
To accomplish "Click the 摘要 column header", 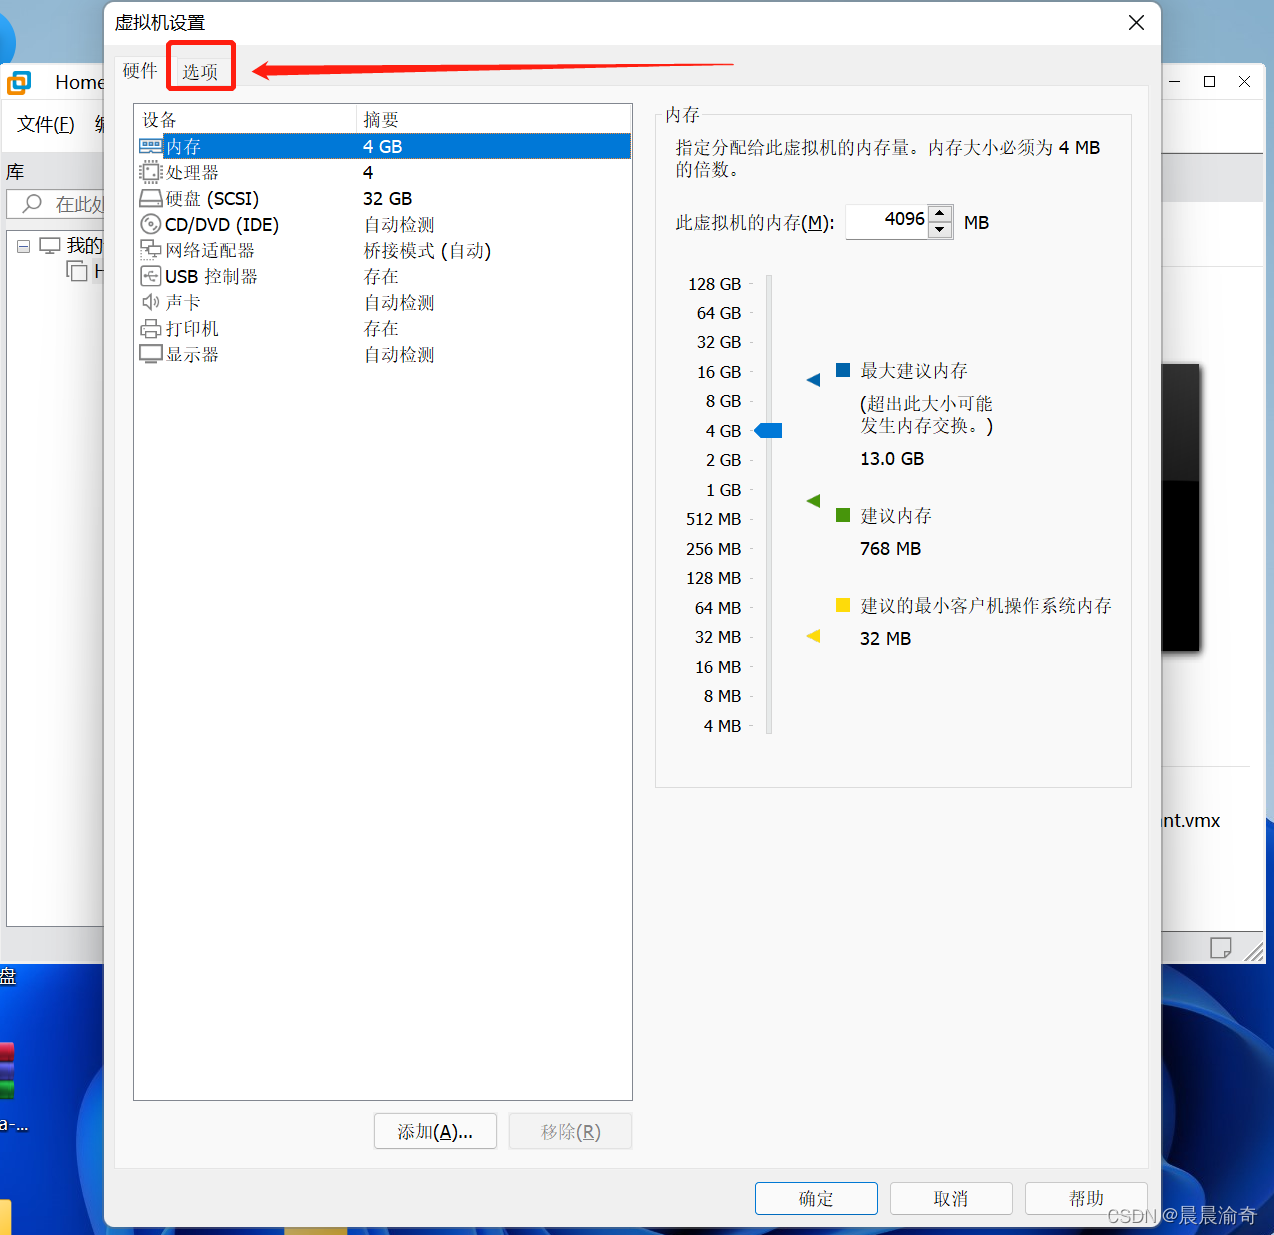I will click(x=494, y=119).
